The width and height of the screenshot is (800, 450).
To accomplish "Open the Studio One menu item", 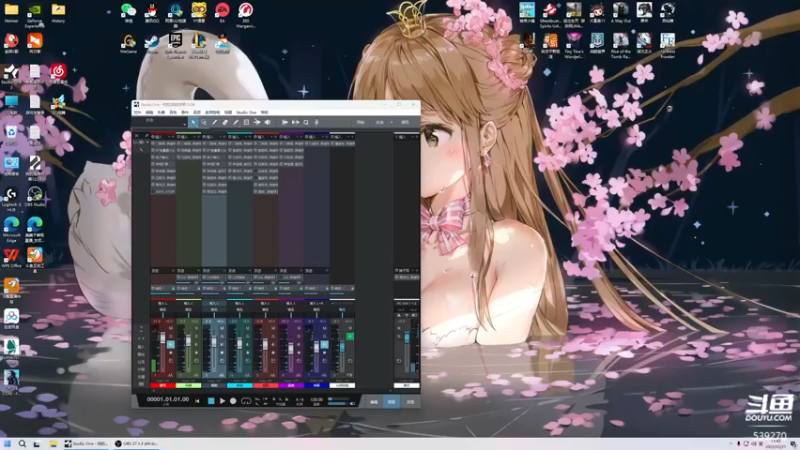I will pos(246,112).
